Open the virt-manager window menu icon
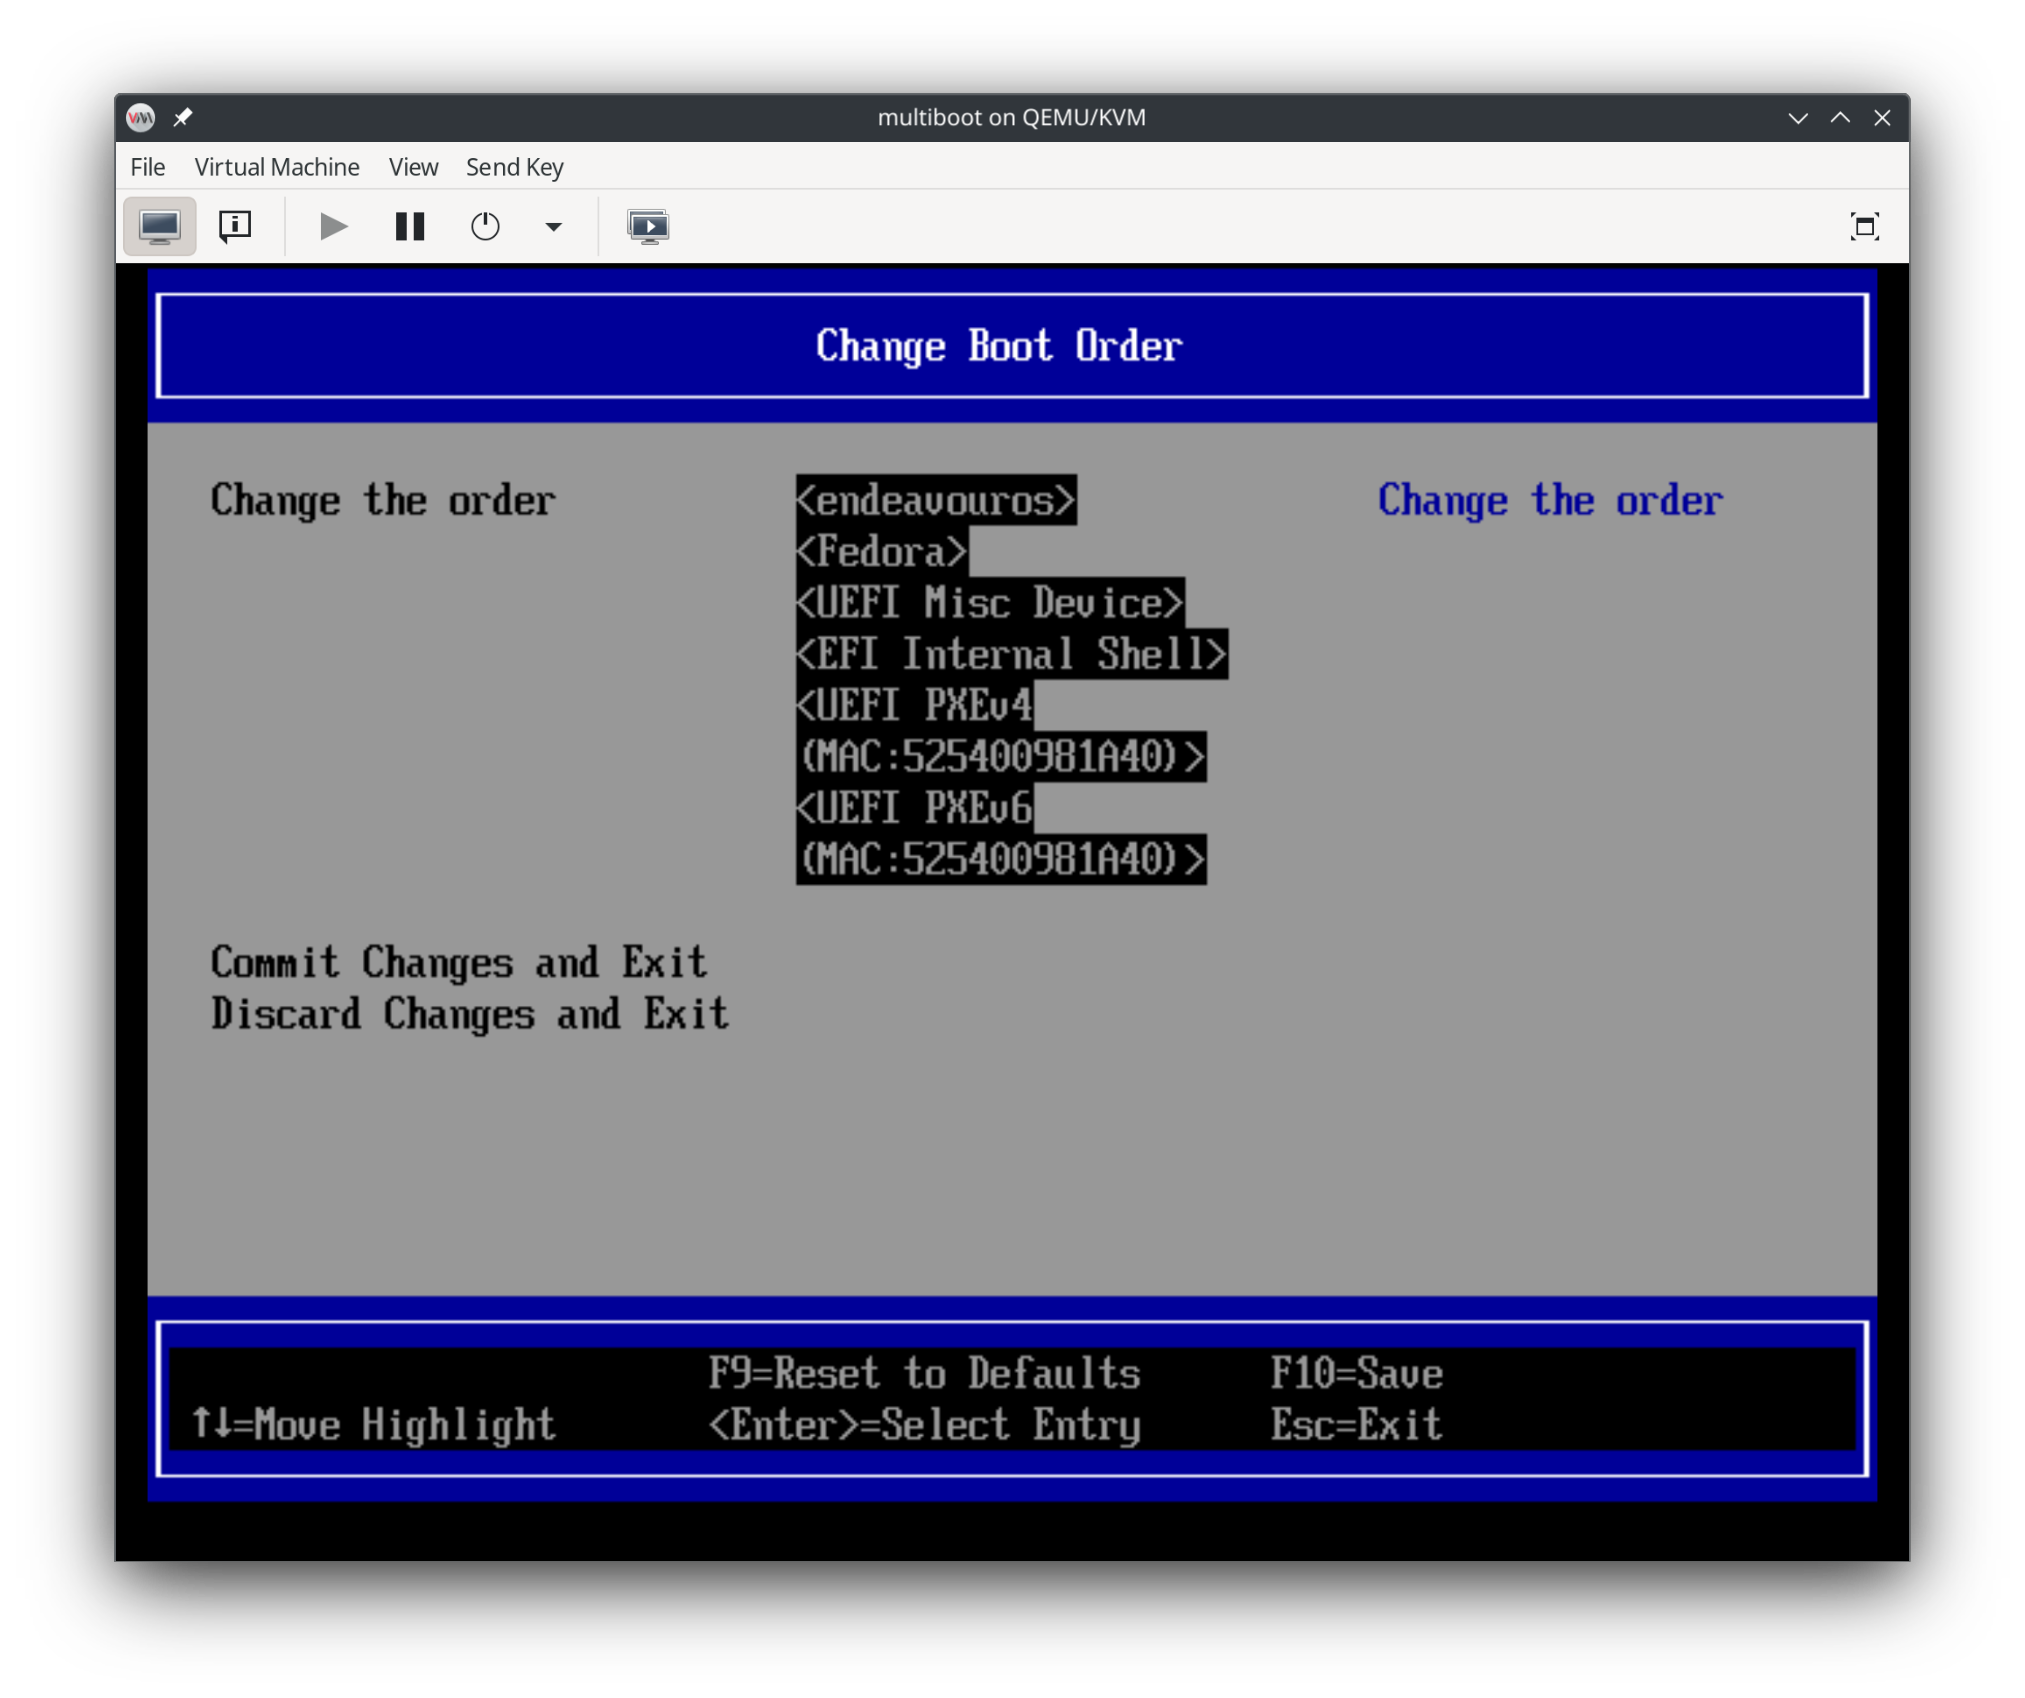Image resolution: width=2025 pixels, height=1698 pixels. tap(141, 117)
